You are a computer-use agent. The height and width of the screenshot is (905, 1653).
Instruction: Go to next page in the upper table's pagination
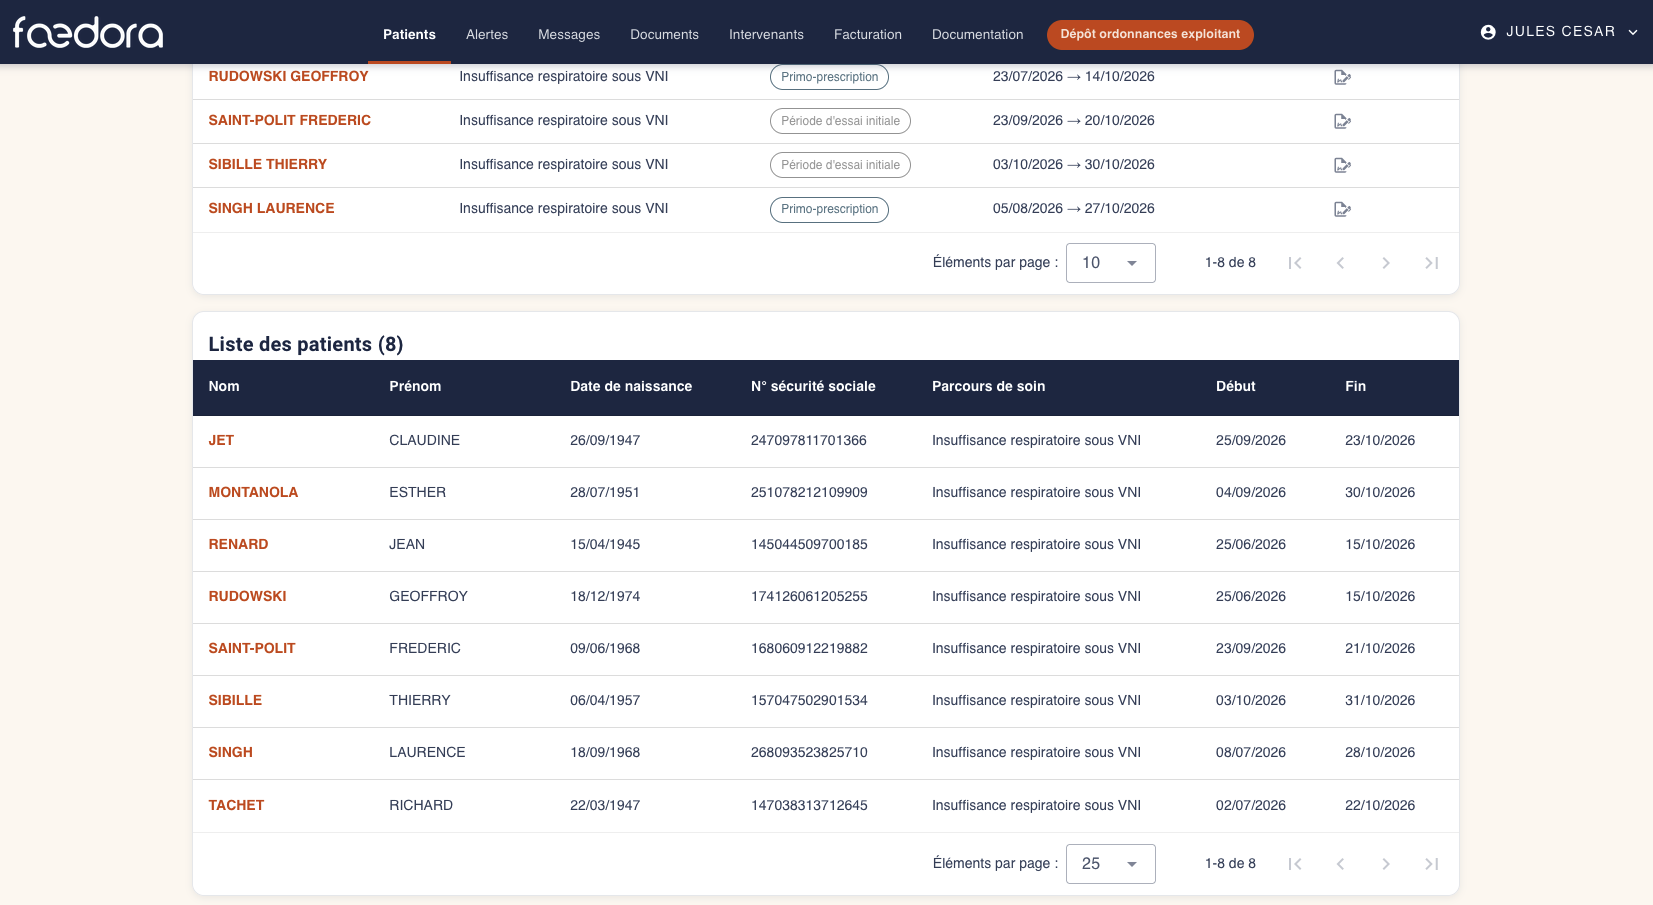tap(1386, 263)
